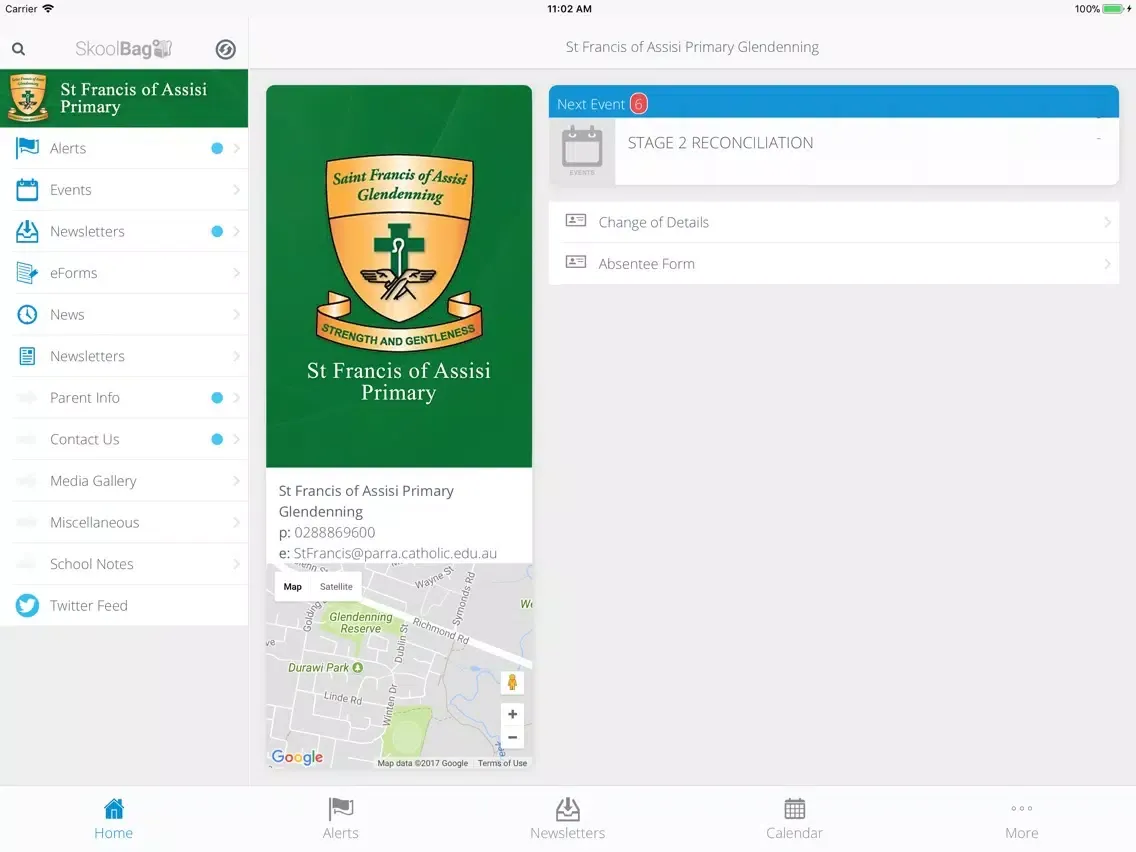Expand the eForms row chevron
Image resolution: width=1136 pixels, height=852 pixels.
236,273
